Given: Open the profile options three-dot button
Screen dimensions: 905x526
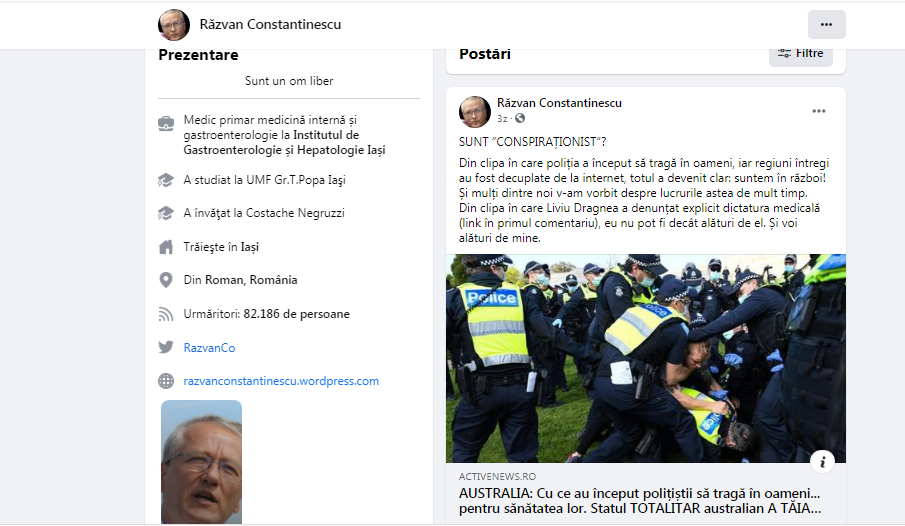Looking at the screenshot, I should point(827,24).
